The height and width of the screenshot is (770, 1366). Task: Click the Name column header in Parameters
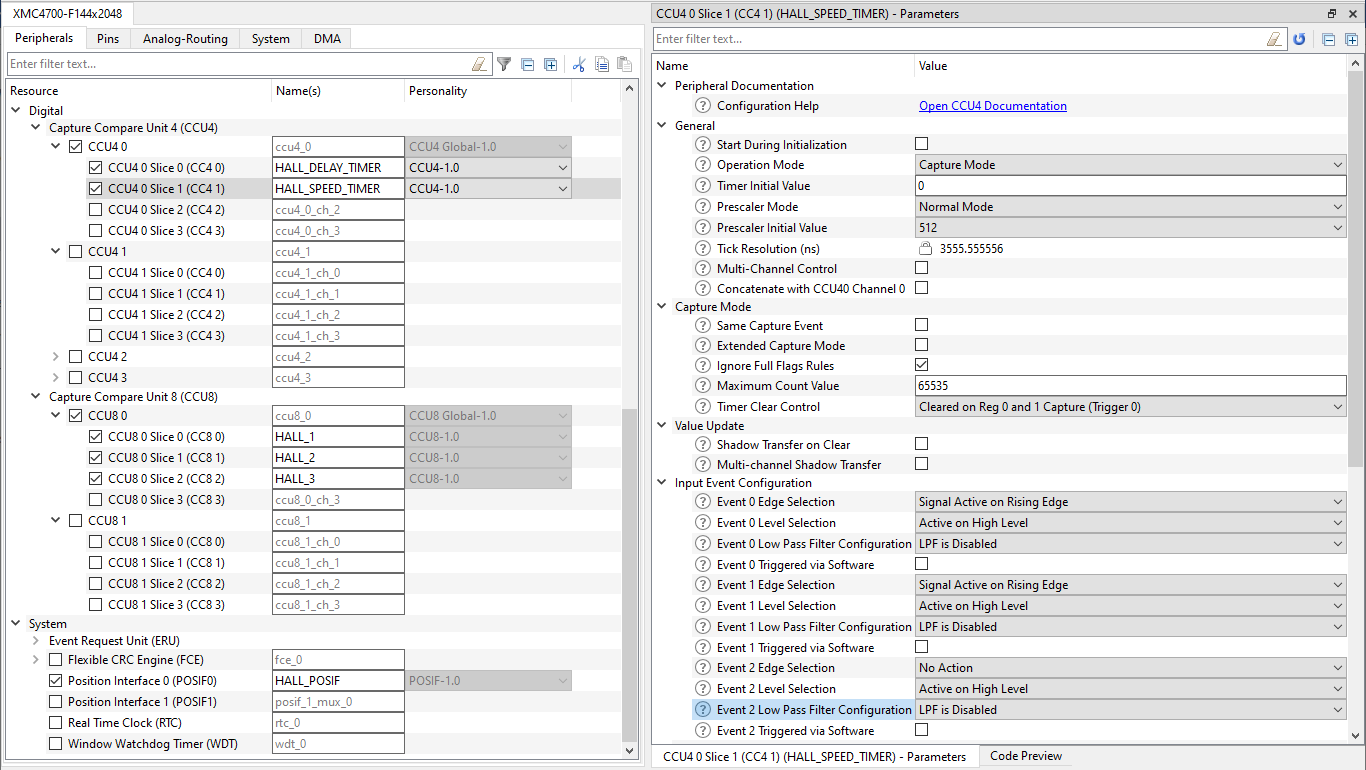pyautogui.click(x=783, y=66)
